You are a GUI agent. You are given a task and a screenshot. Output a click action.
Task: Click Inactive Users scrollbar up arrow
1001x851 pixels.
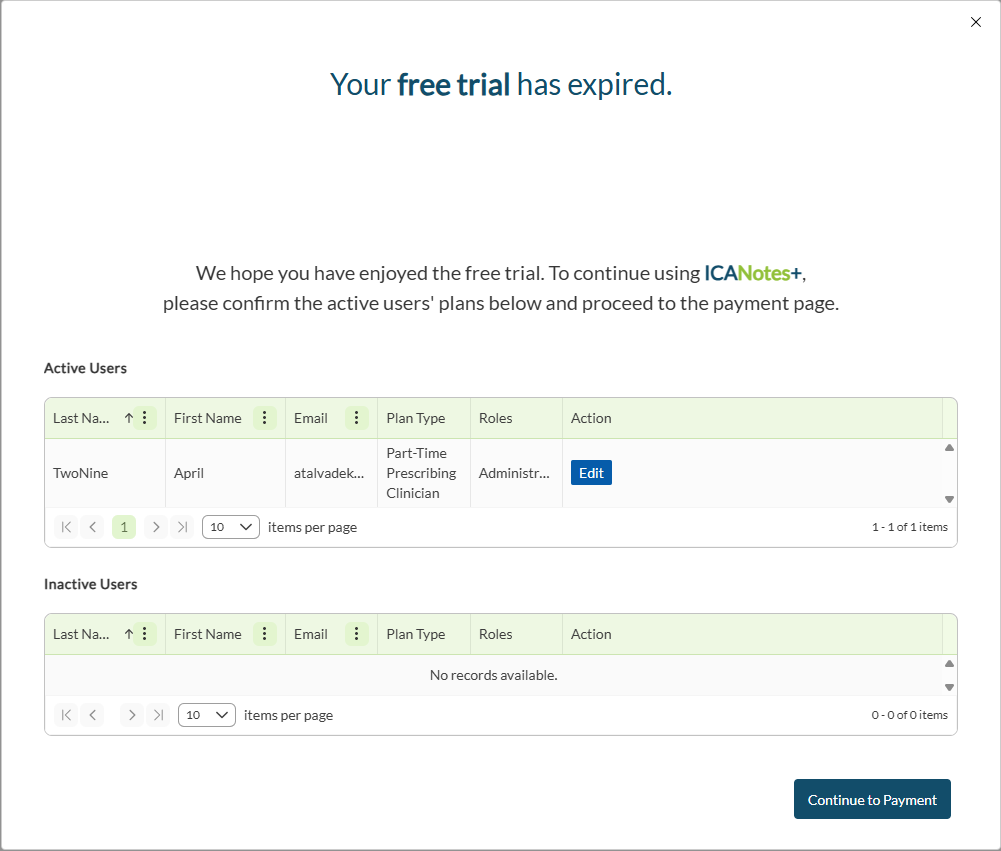pos(949,663)
